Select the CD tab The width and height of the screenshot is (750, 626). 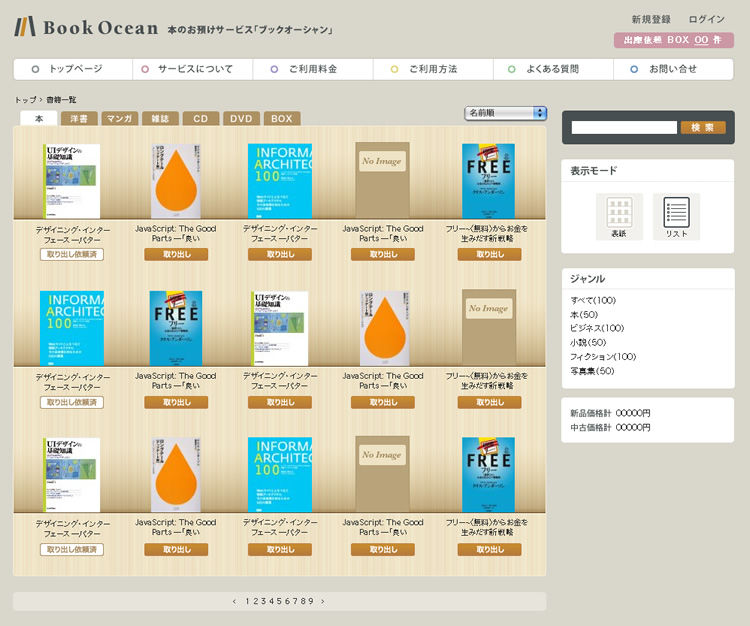(201, 118)
